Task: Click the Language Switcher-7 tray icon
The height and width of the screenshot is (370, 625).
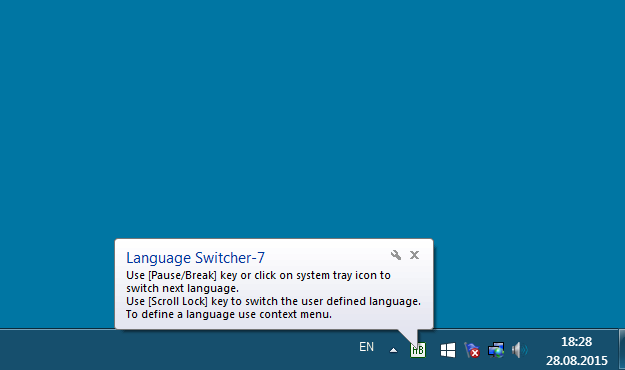Action: 418,350
